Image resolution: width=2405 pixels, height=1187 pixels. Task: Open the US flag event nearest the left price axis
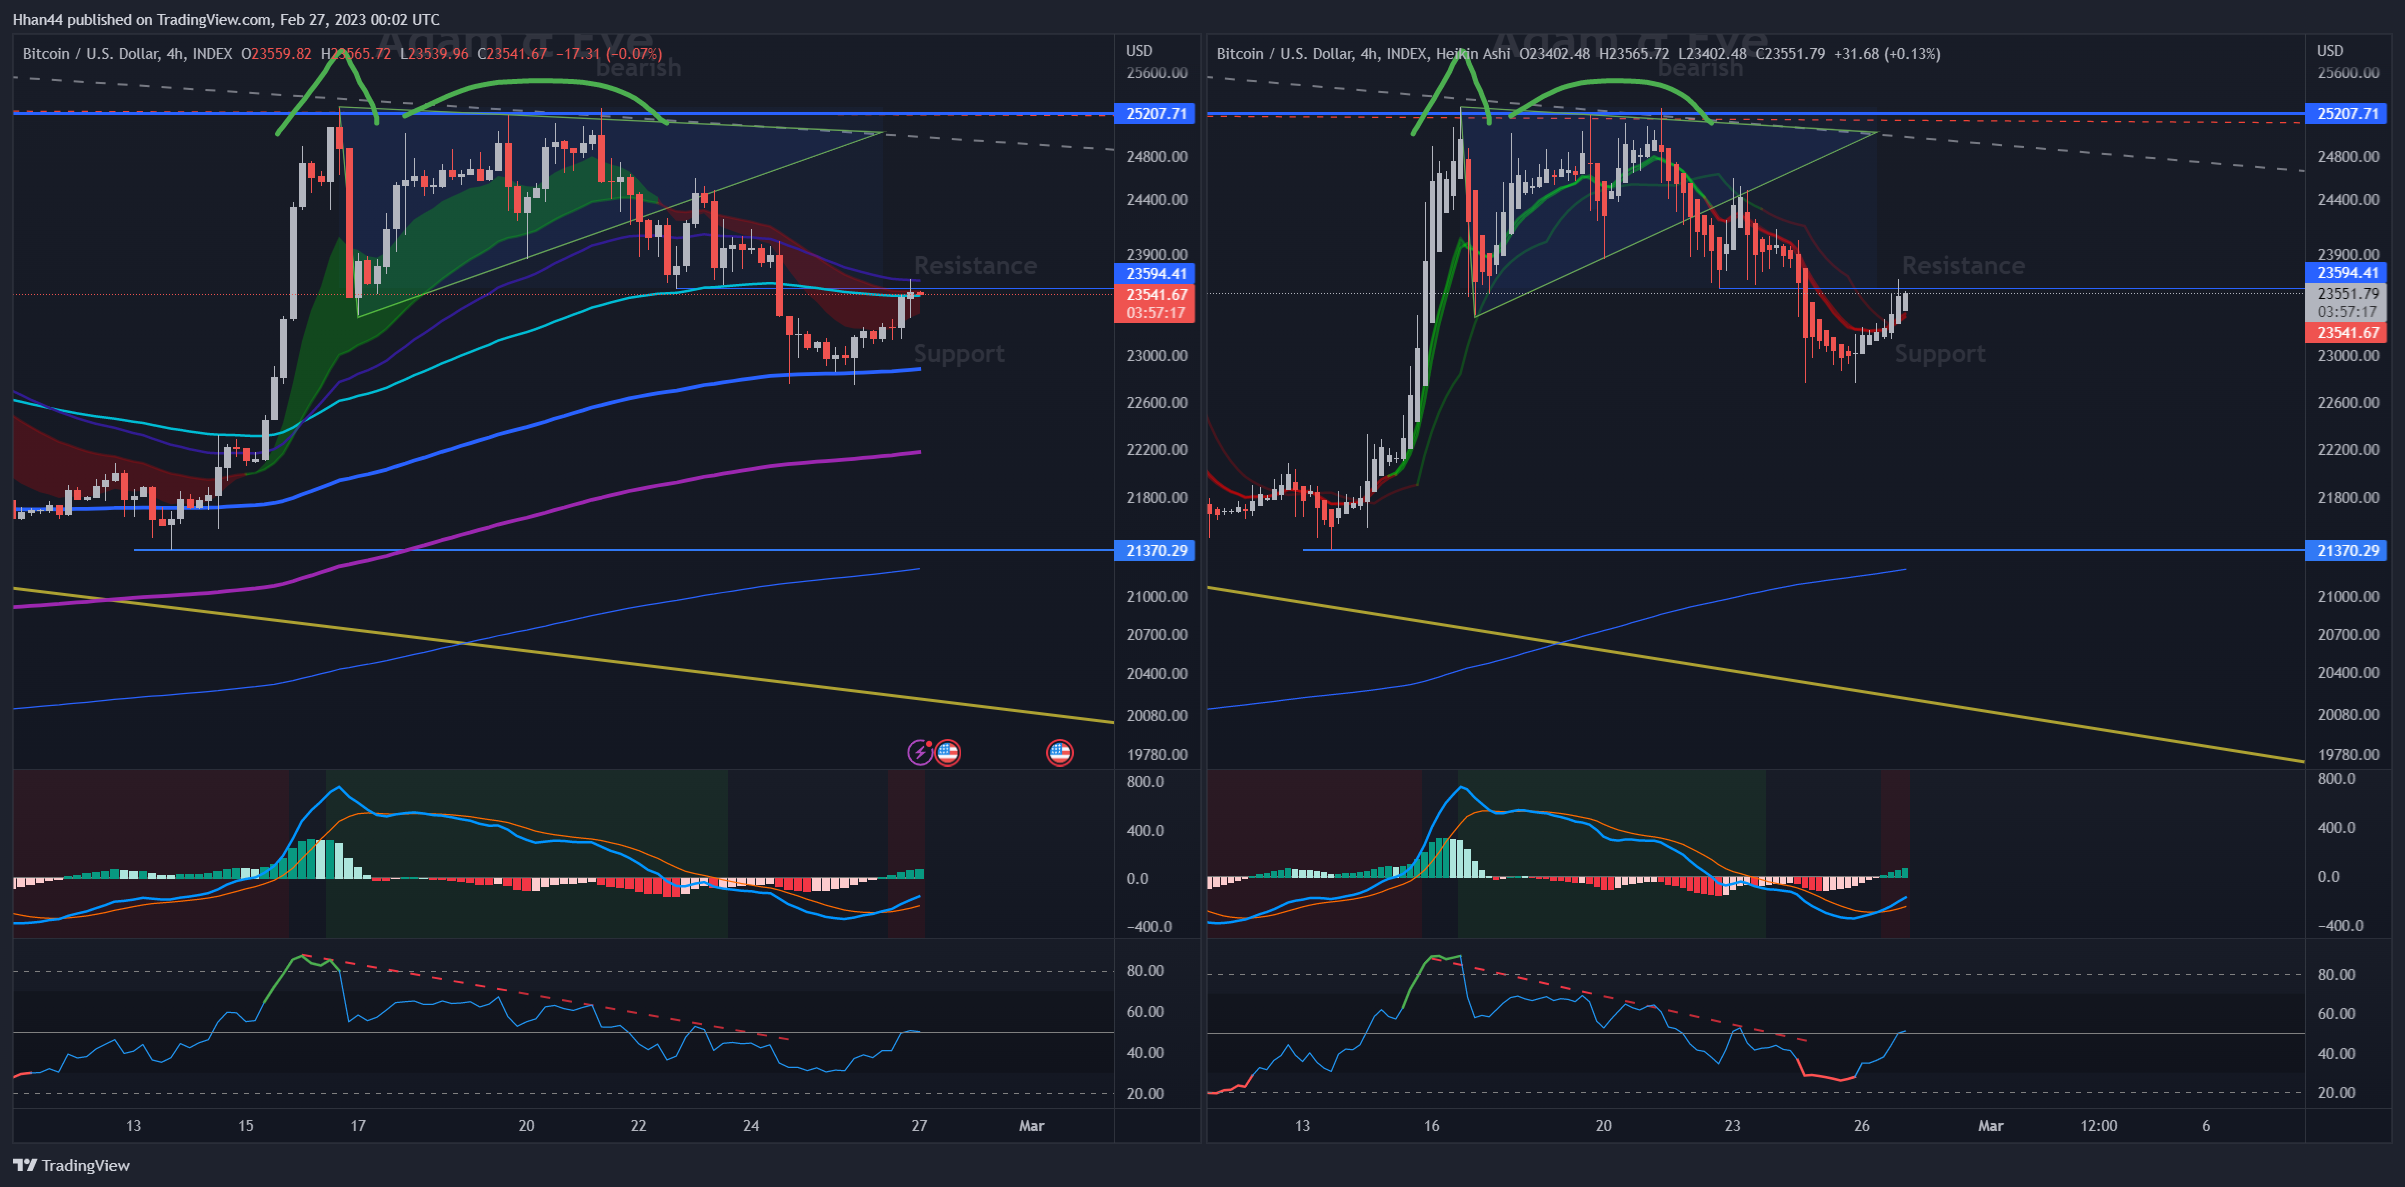pyautogui.click(x=1060, y=752)
